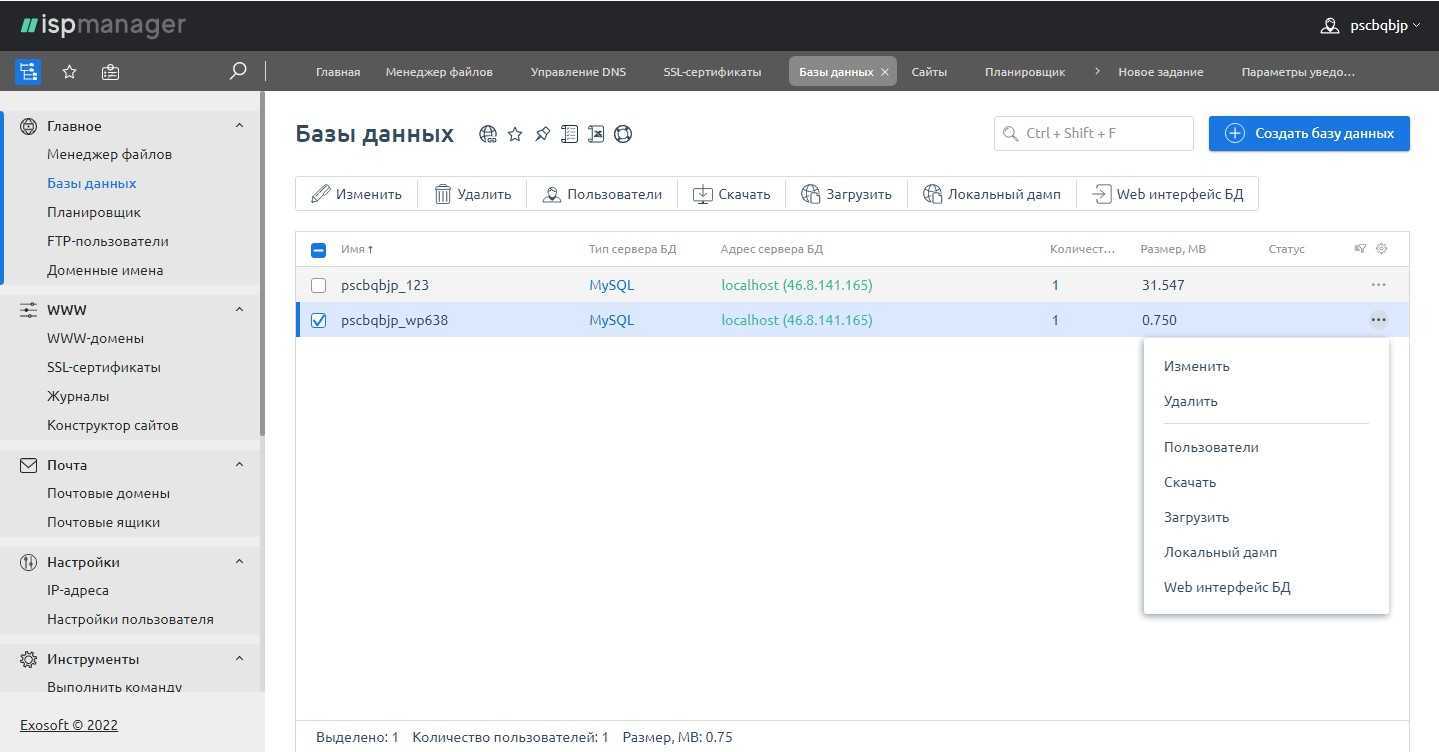Open the Exosoft © 2022 footer link
Viewport: 1439px width, 752px height.
point(69,725)
